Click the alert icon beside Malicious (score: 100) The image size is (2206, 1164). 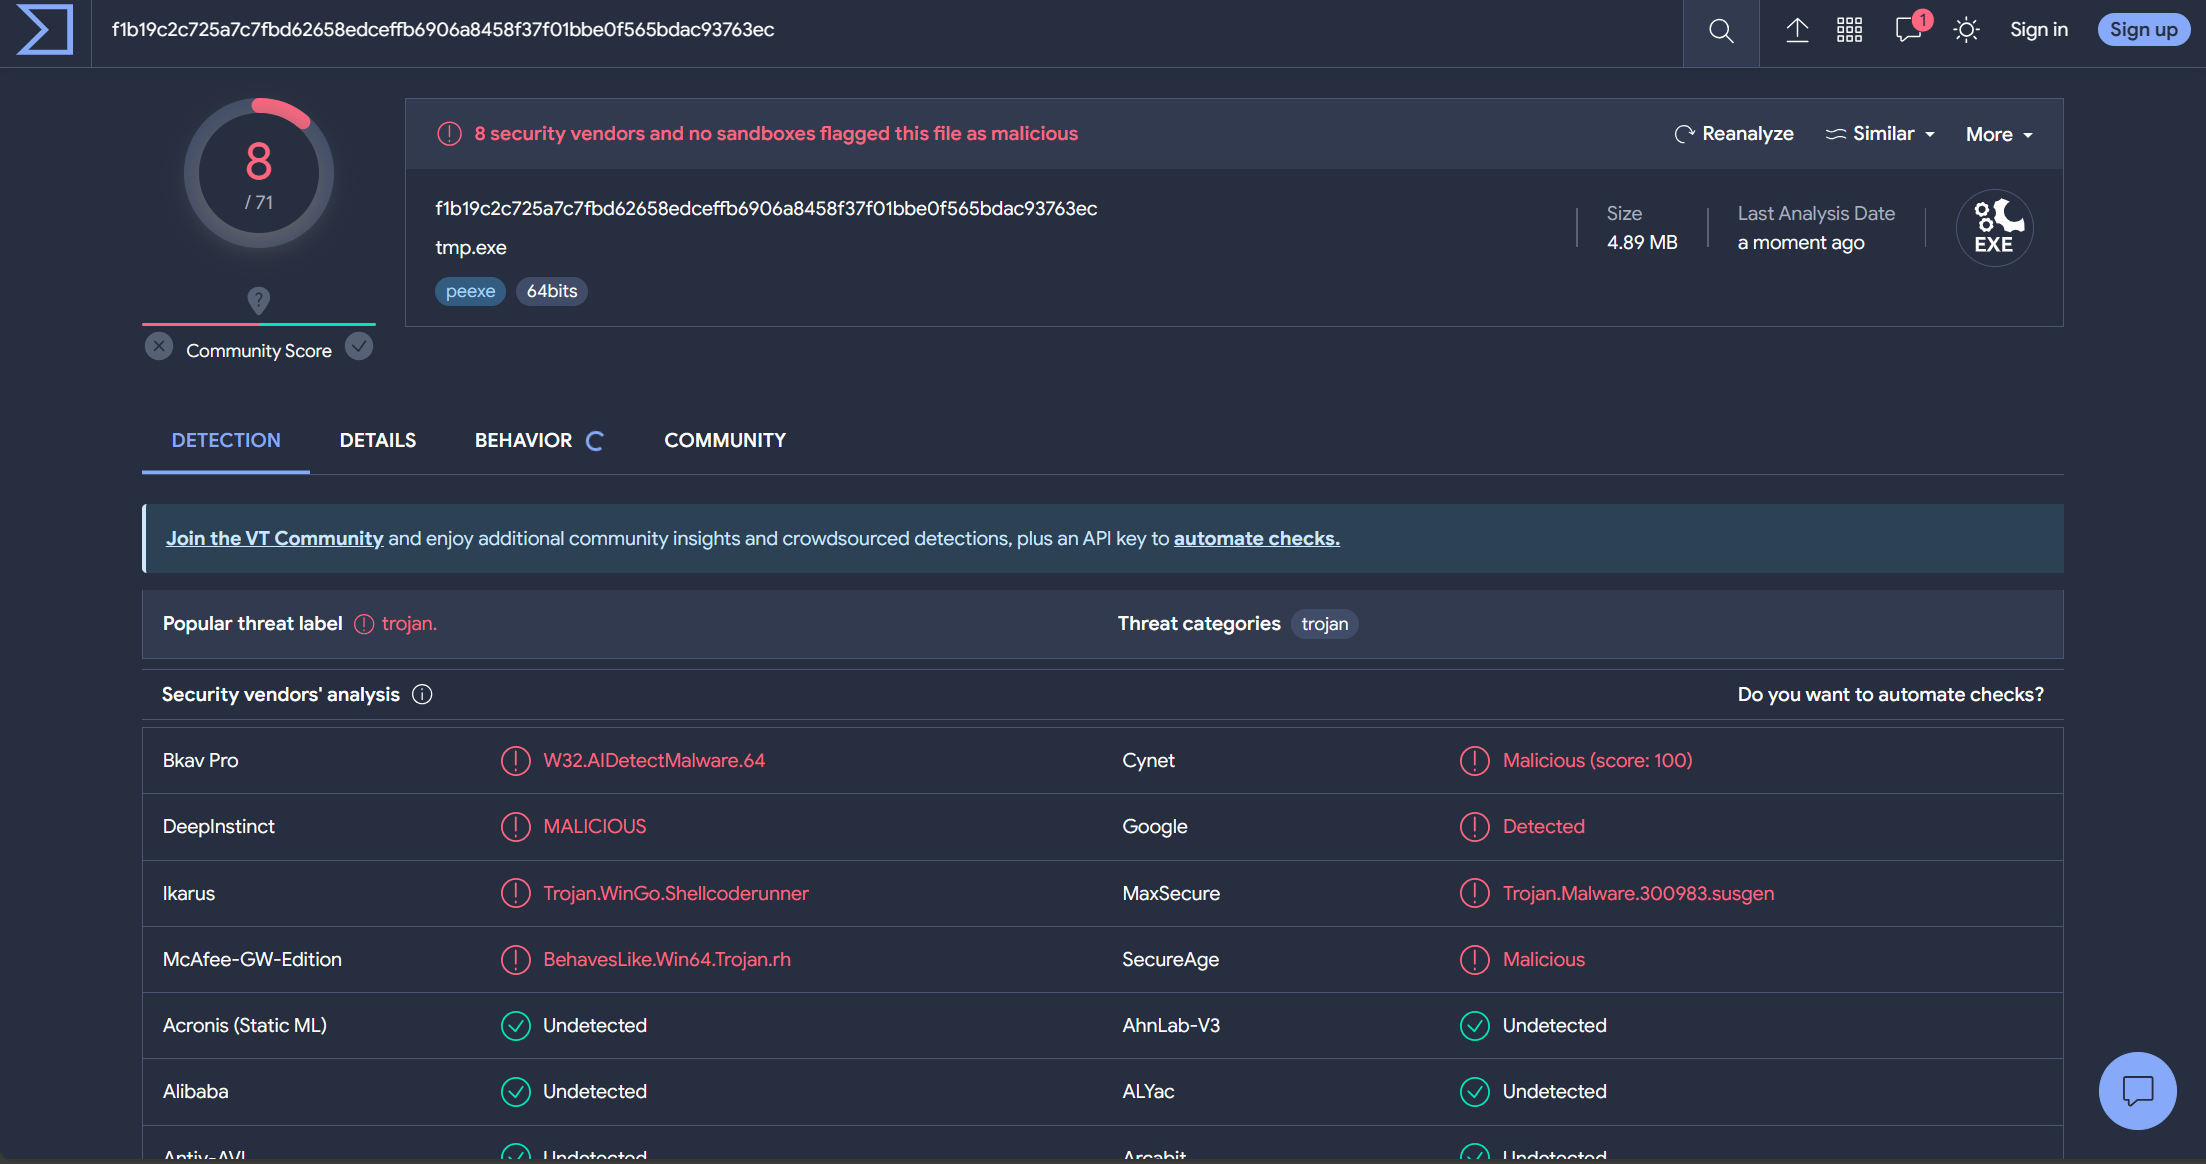pos(1475,761)
